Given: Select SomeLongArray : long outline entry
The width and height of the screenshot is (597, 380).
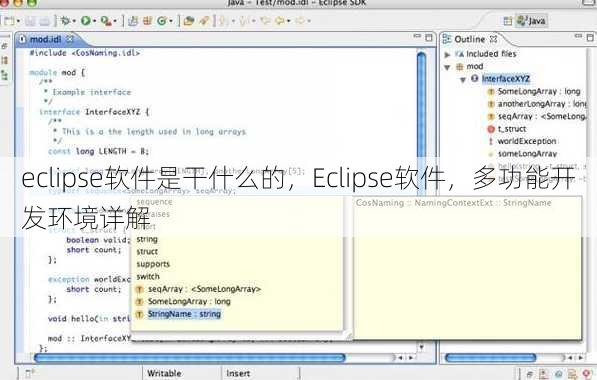Looking at the screenshot, I should click(x=539, y=91).
